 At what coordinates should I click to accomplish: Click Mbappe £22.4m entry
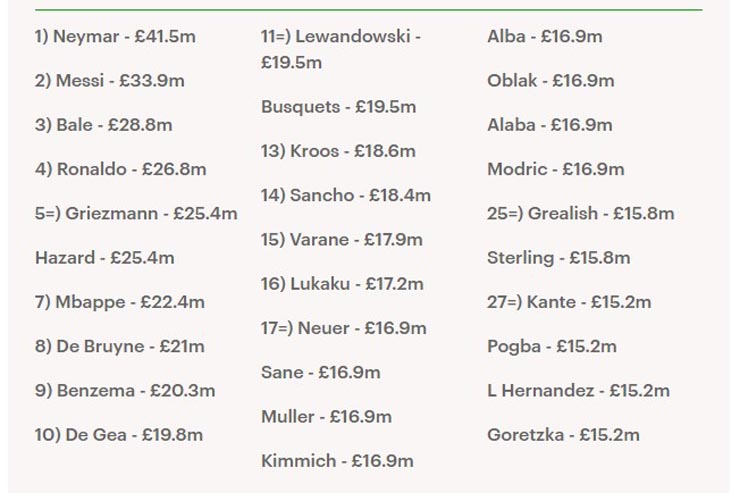(x=119, y=302)
